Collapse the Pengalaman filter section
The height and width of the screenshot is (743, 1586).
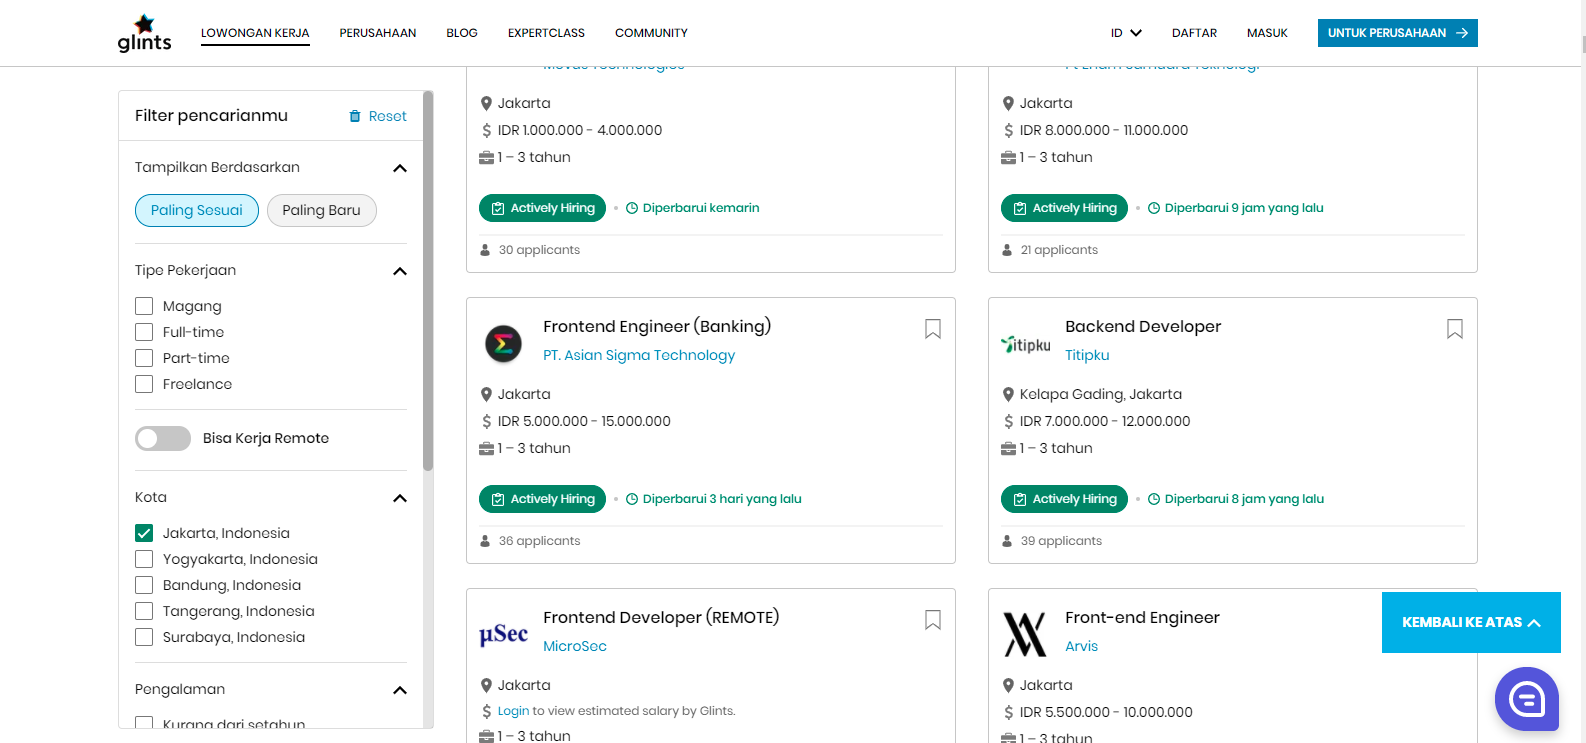(x=400, y=690)
